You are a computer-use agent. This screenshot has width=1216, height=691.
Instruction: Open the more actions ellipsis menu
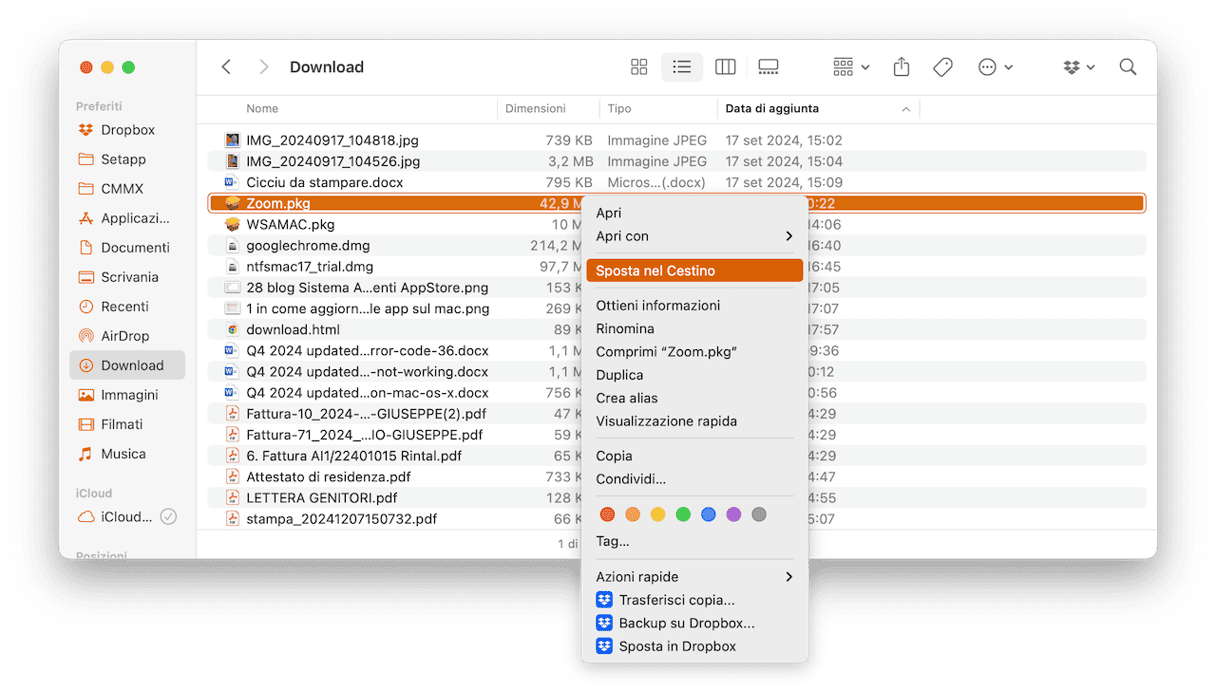click(x=995, y=67)
